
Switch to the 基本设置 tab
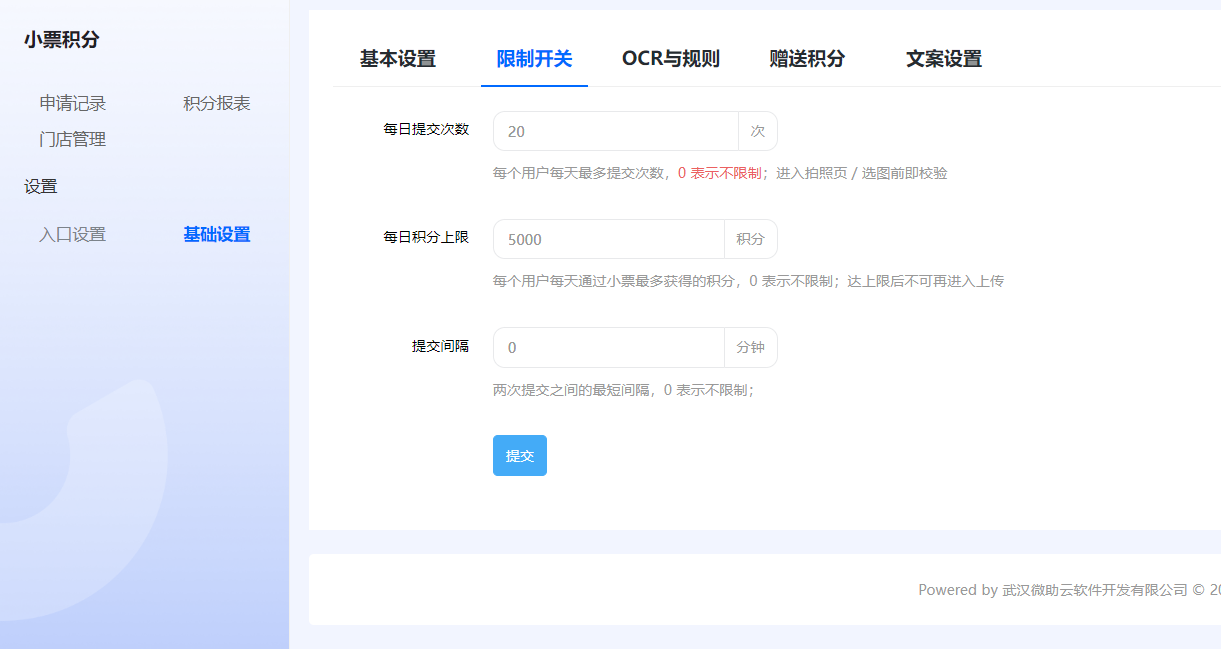click(398, 59)
